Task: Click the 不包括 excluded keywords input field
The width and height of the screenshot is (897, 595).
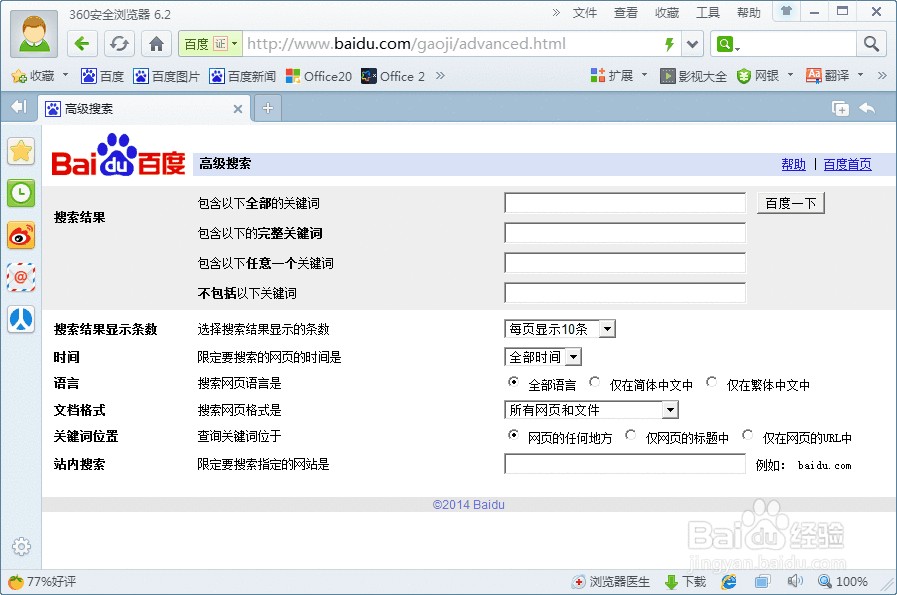Action: (625, 292)
